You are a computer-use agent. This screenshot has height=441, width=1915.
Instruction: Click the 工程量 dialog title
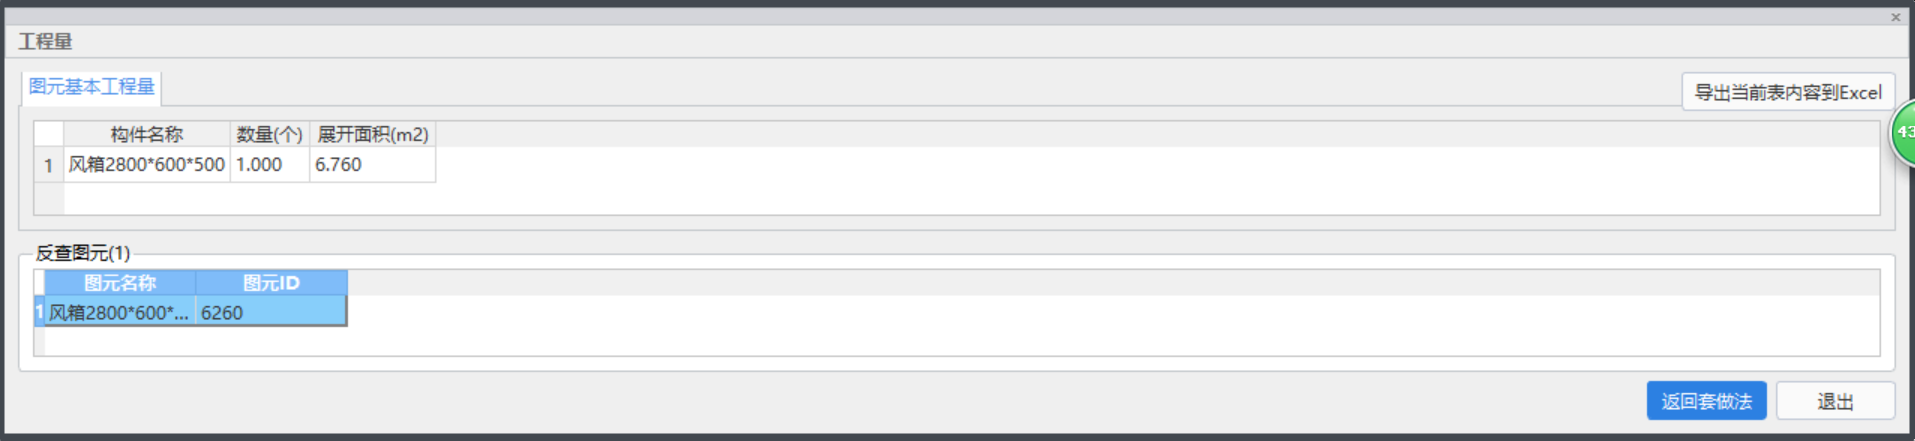(x=45, y=41)
